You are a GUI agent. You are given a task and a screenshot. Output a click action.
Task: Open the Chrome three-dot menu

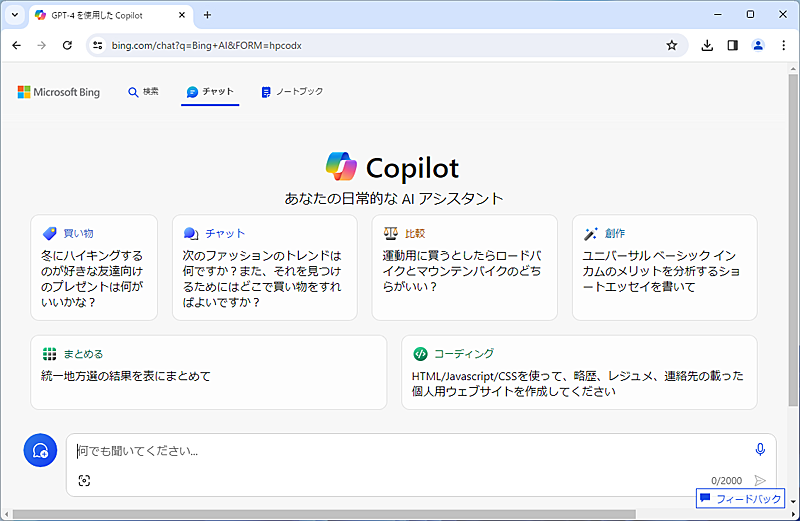783,45
